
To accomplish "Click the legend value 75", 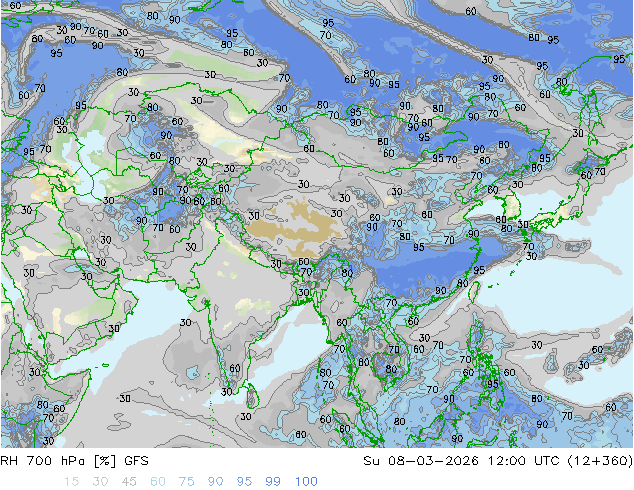I will pos(186,482).
